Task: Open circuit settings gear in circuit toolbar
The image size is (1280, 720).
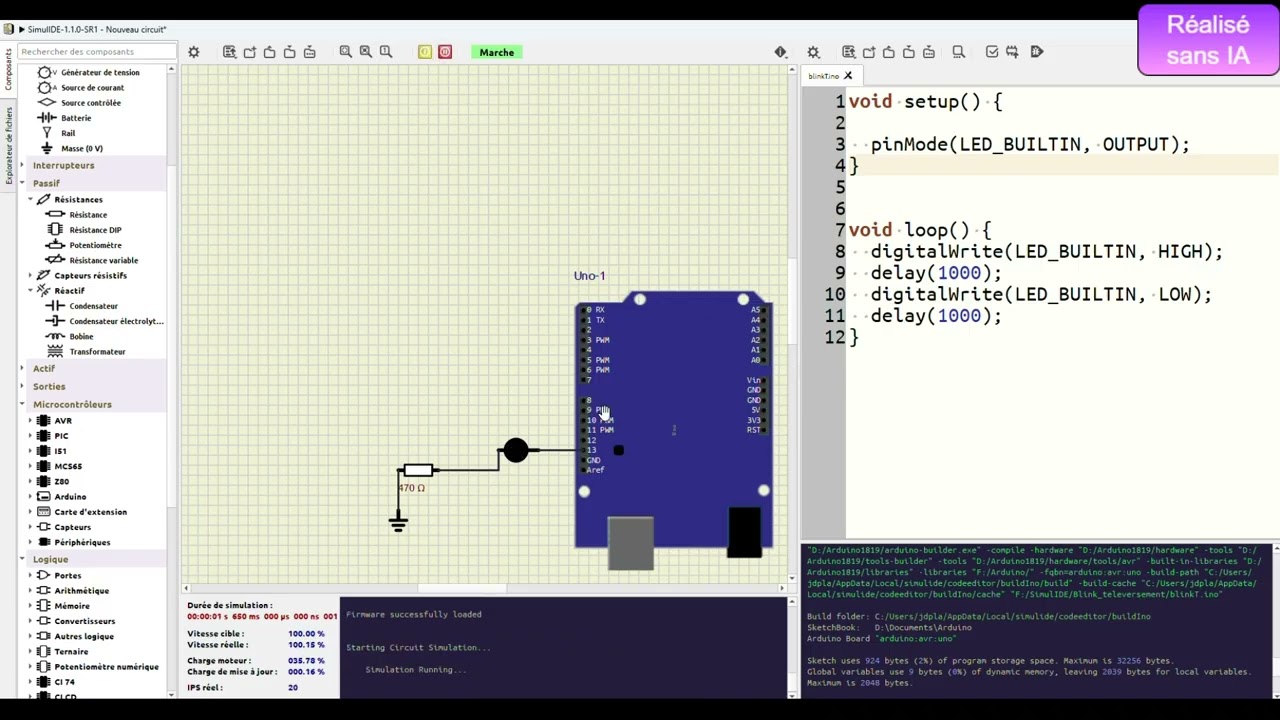Action: [x=194, y=52]
